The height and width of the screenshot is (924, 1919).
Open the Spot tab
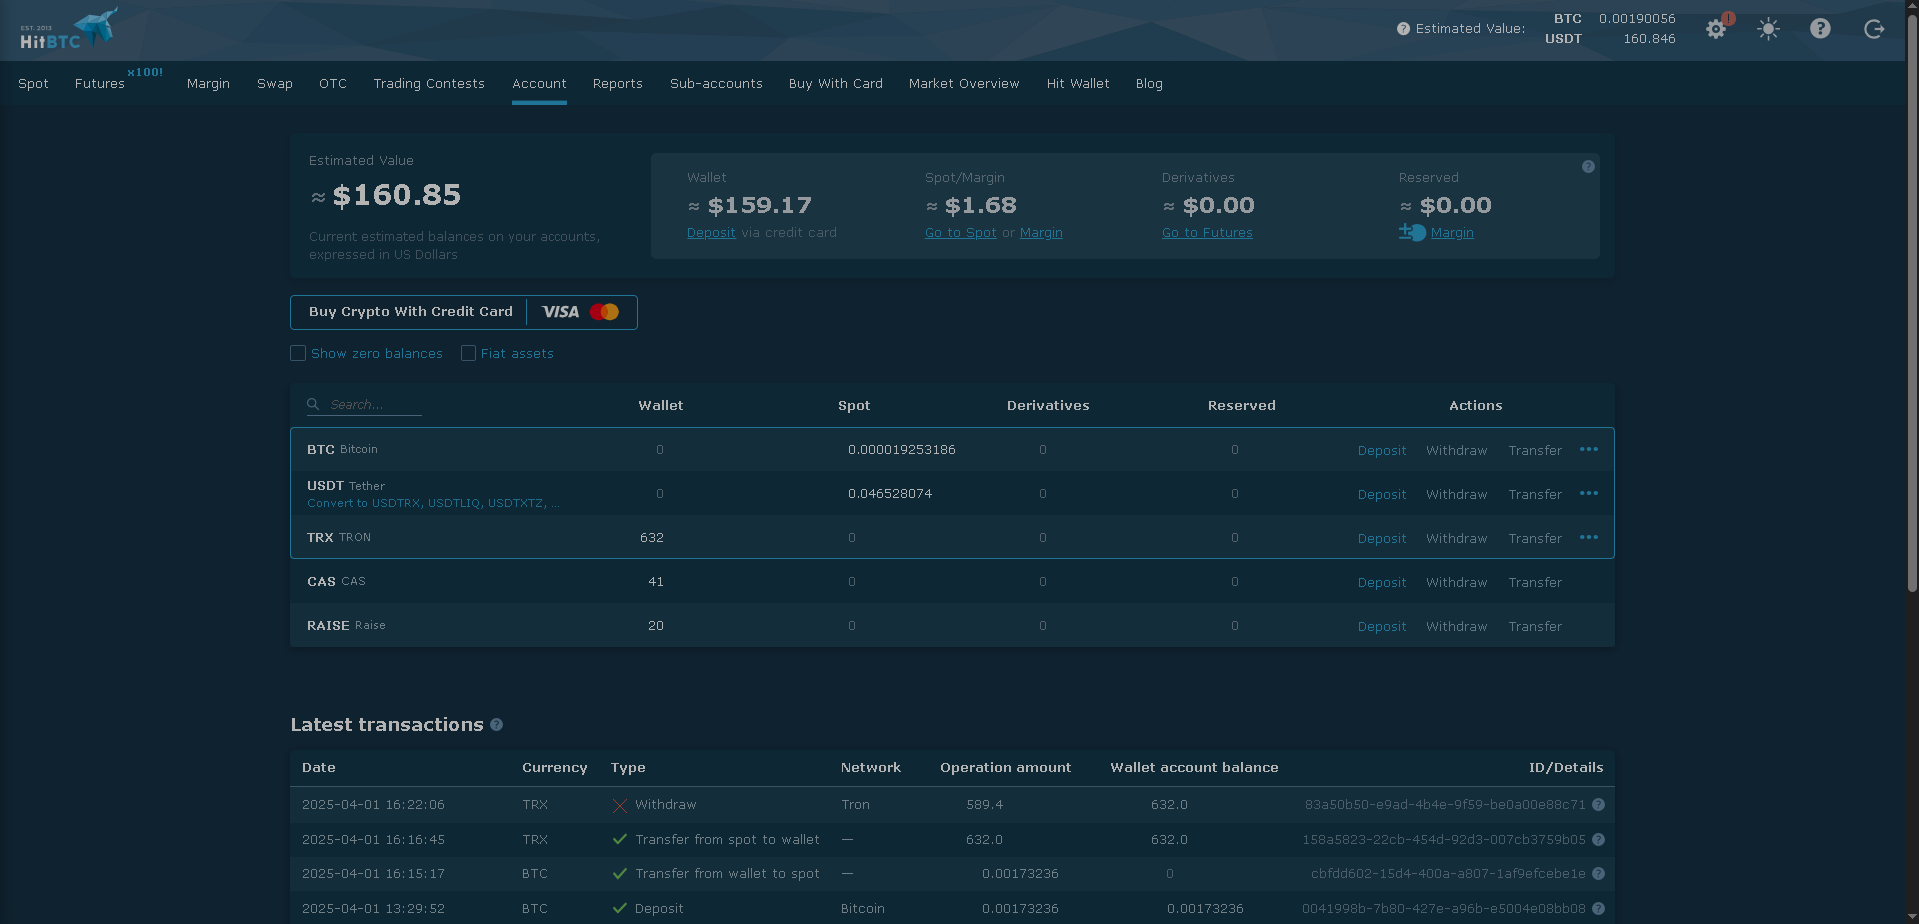click(x=33, y=84)
